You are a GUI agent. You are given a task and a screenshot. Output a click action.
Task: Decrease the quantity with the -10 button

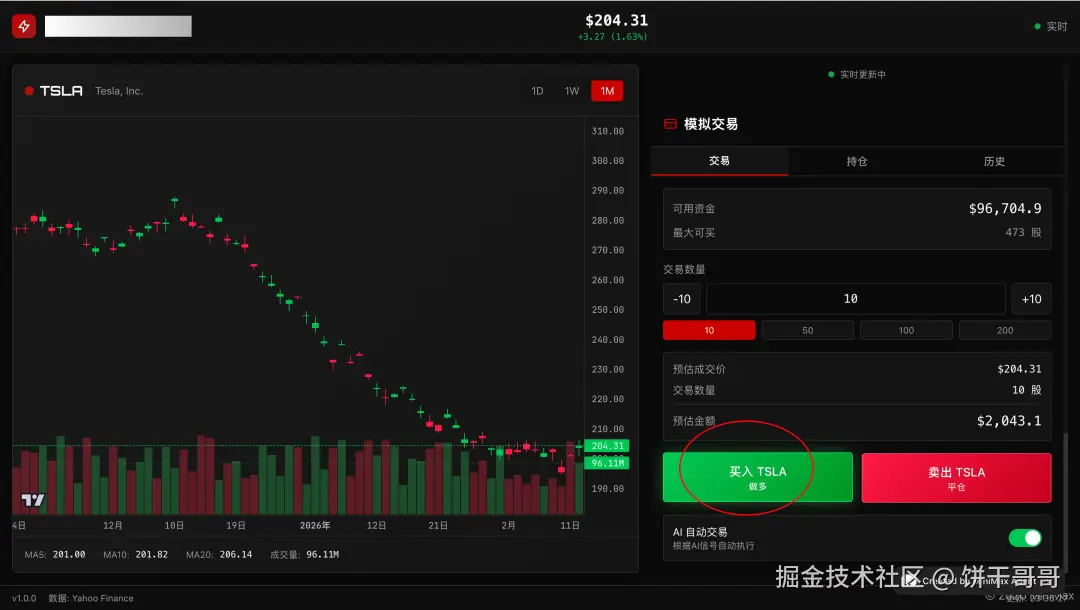[x=682, y=299]
